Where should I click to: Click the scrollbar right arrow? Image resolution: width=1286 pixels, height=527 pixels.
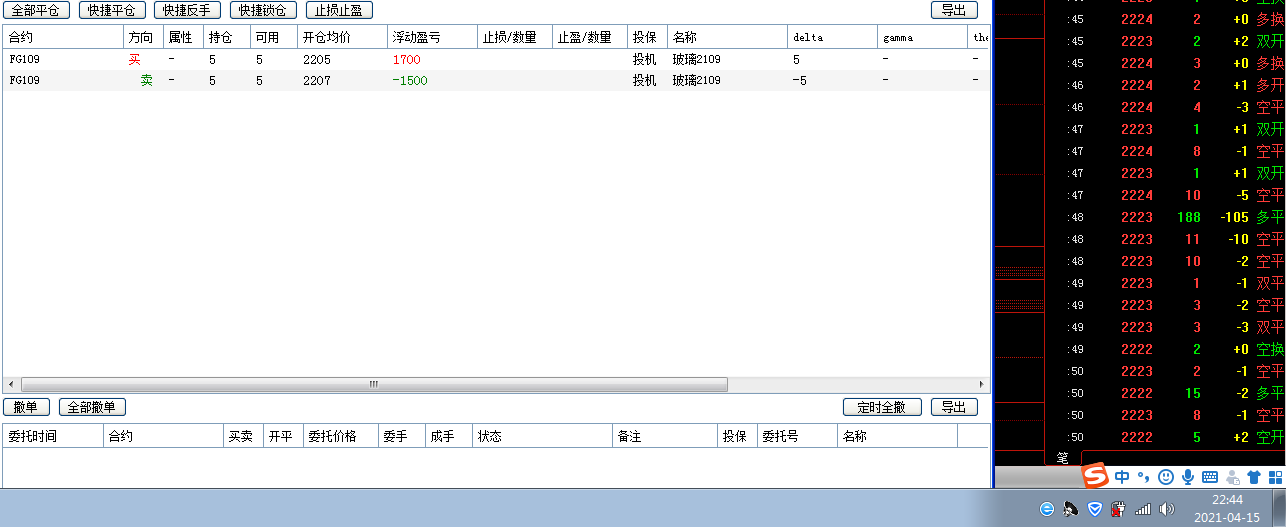(981, 384)
